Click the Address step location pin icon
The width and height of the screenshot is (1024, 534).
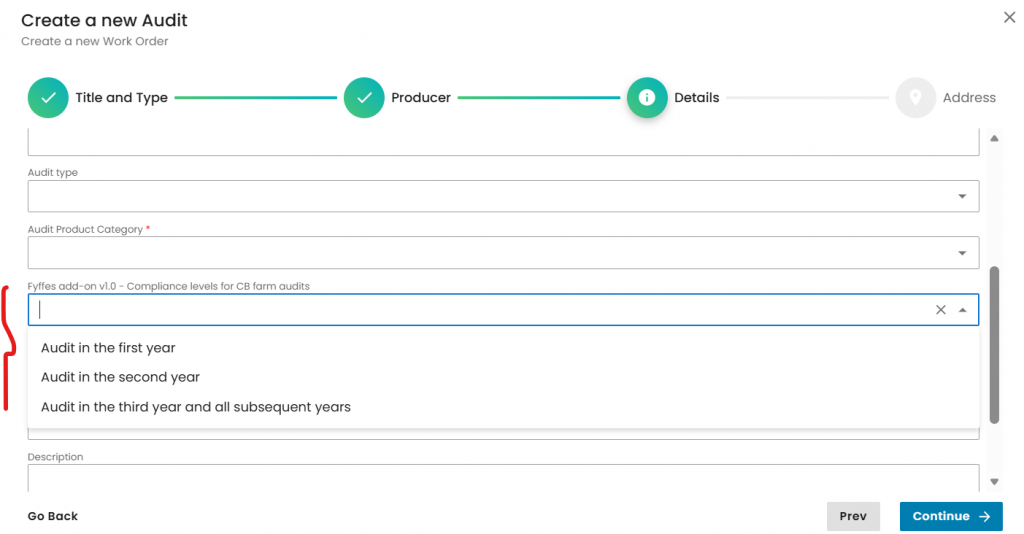click(915, 98)
